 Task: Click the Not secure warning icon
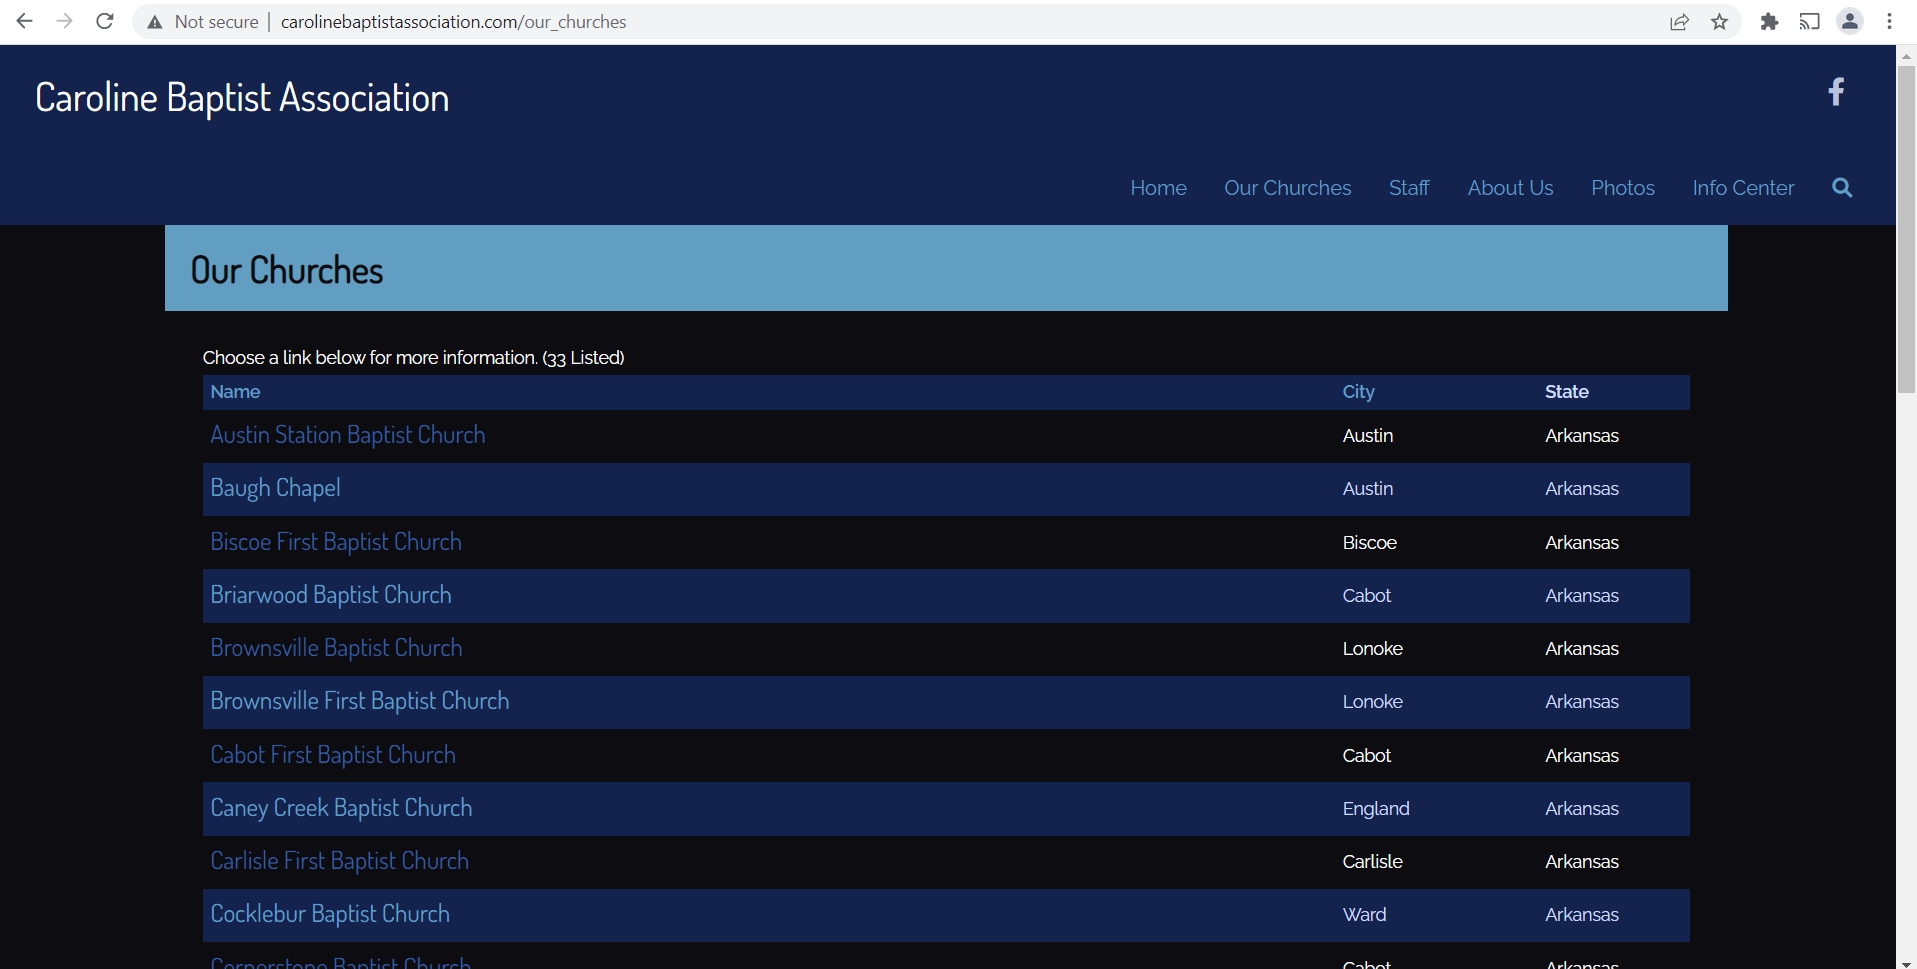coord(154,22)
